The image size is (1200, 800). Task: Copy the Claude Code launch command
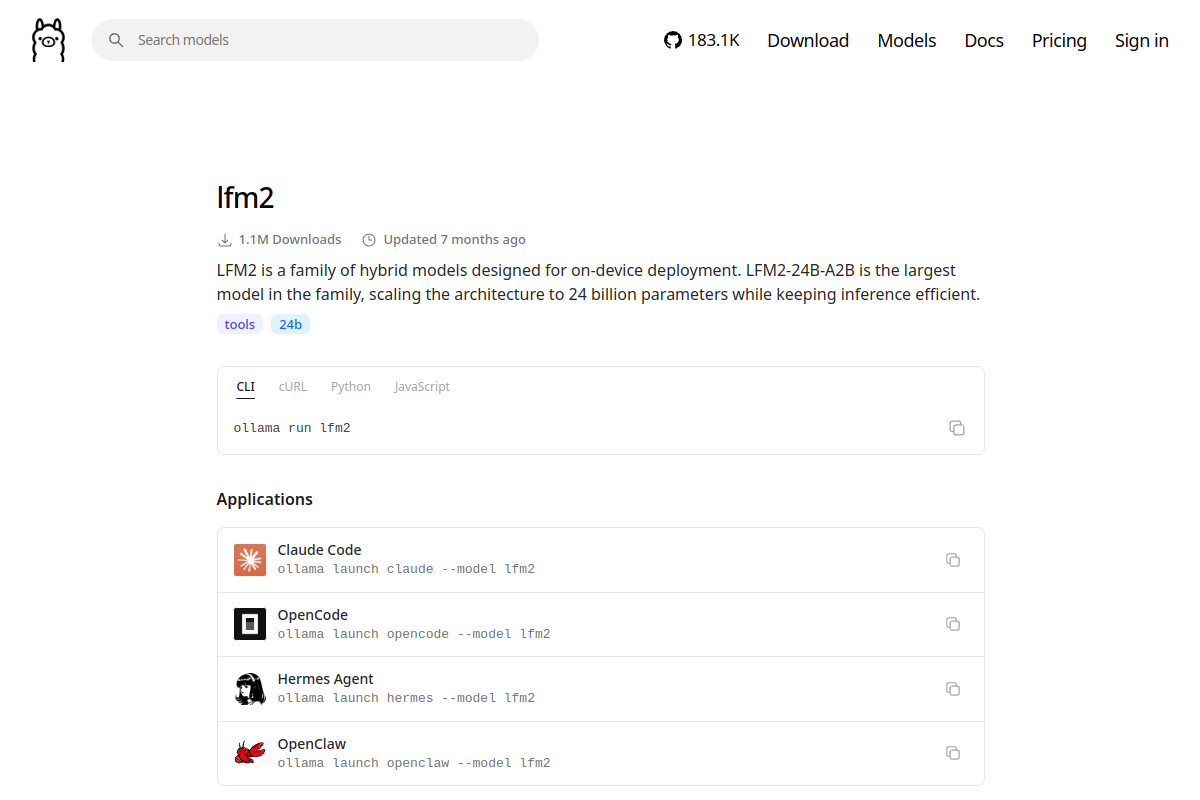953,560
